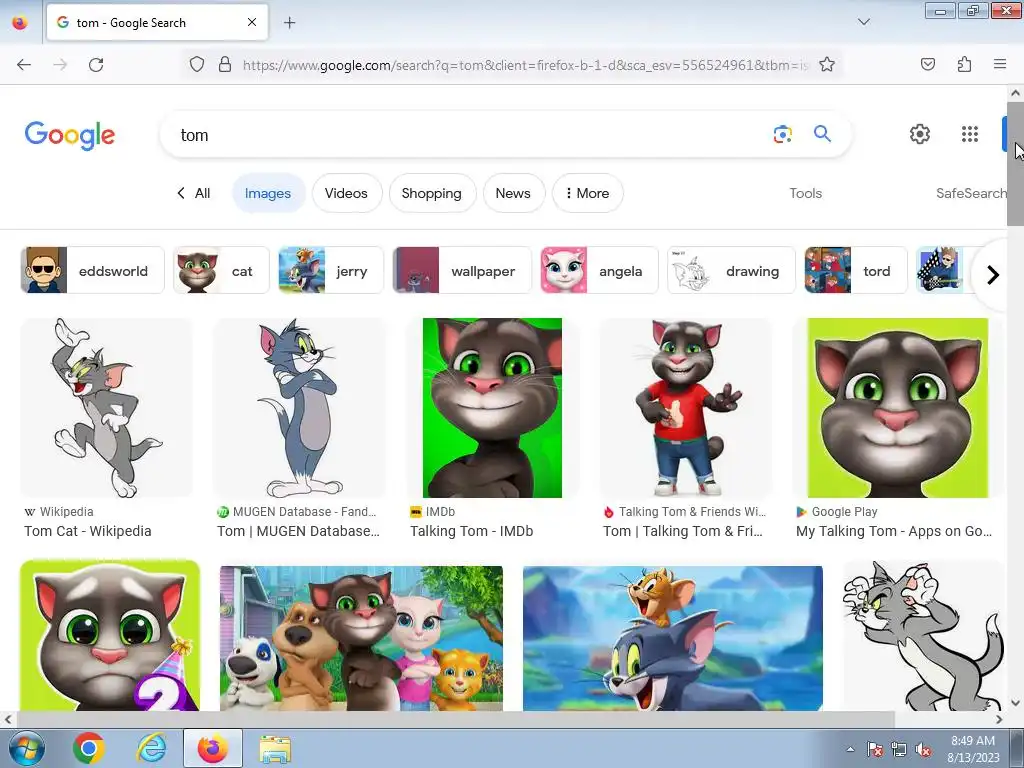
Task: Switch to Firefox taskbar button
Action: pyautogui.click(x=213, y=748)
